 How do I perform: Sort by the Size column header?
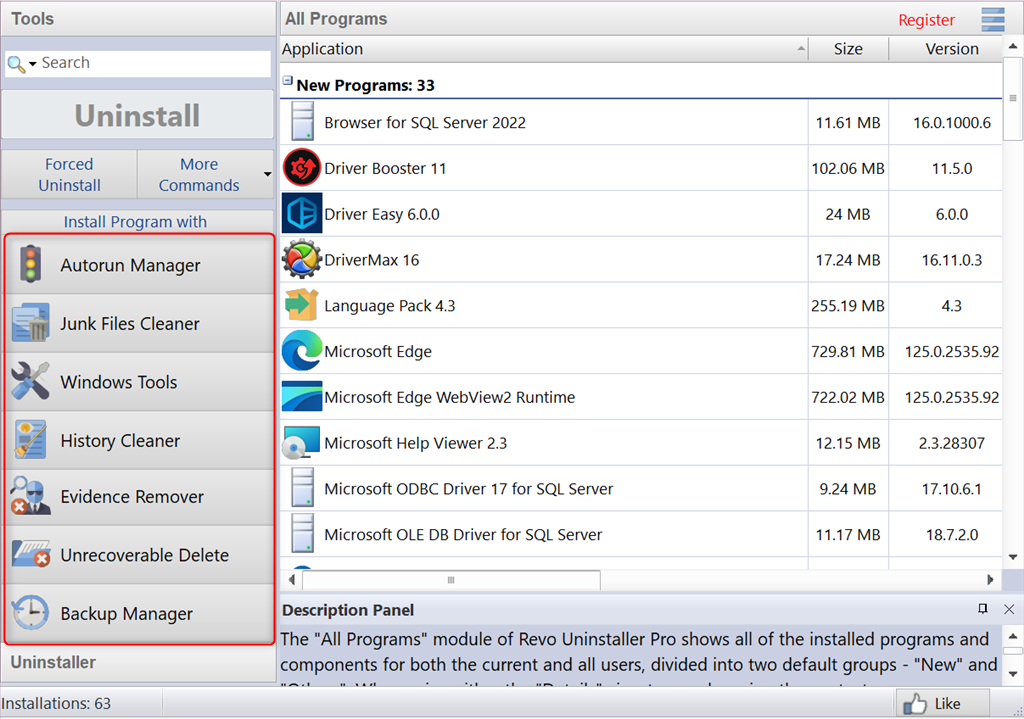[848, 49]
